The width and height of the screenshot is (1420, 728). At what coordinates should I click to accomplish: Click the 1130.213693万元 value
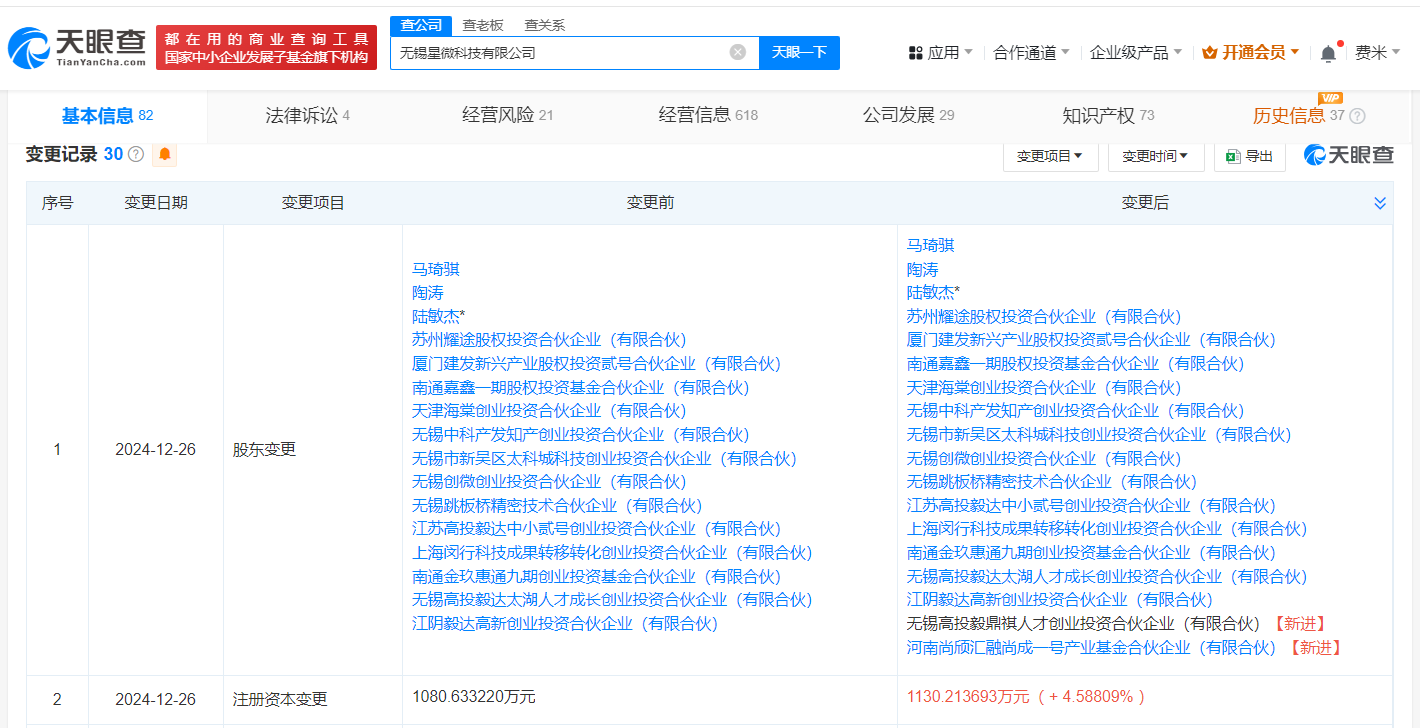point(968,696)
